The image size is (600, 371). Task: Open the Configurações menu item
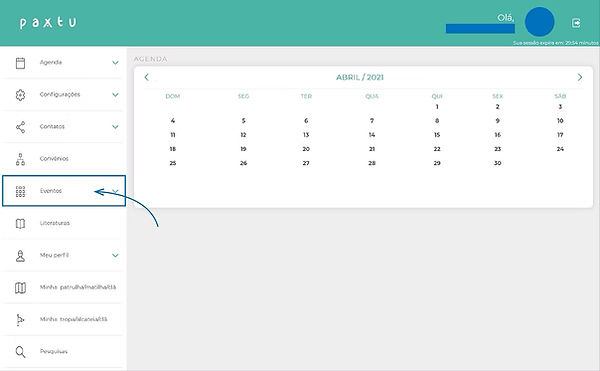[63, 94]
